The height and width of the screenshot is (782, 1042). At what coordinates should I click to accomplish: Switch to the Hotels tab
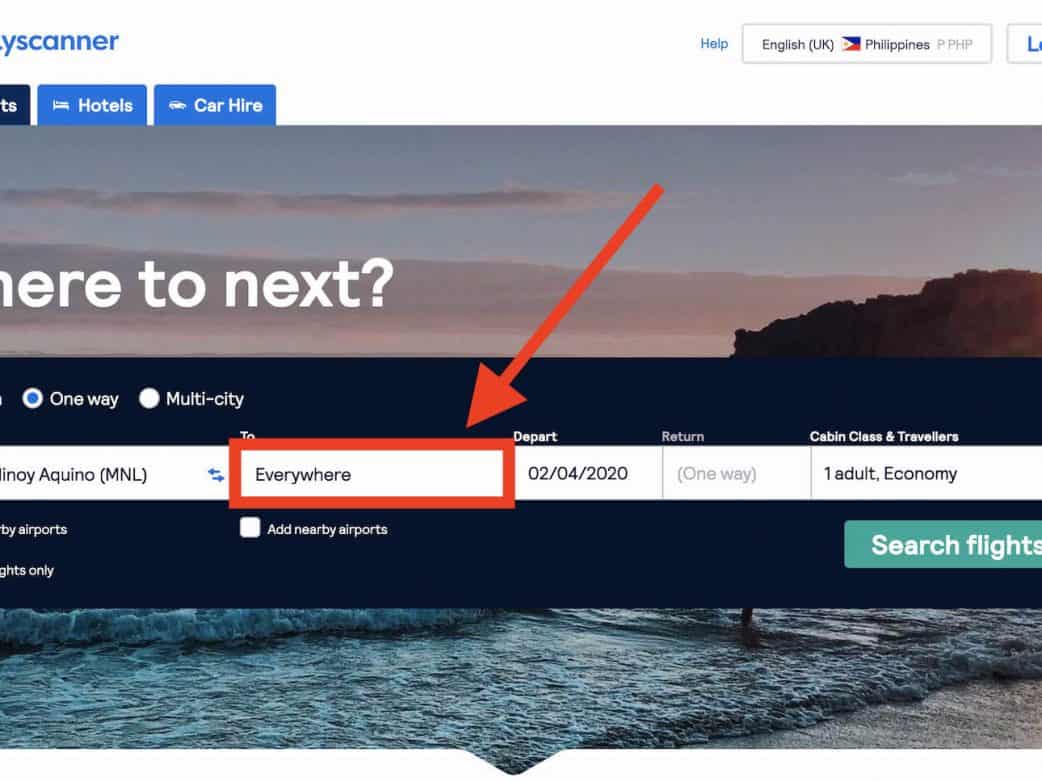click(x=92, y=105)
